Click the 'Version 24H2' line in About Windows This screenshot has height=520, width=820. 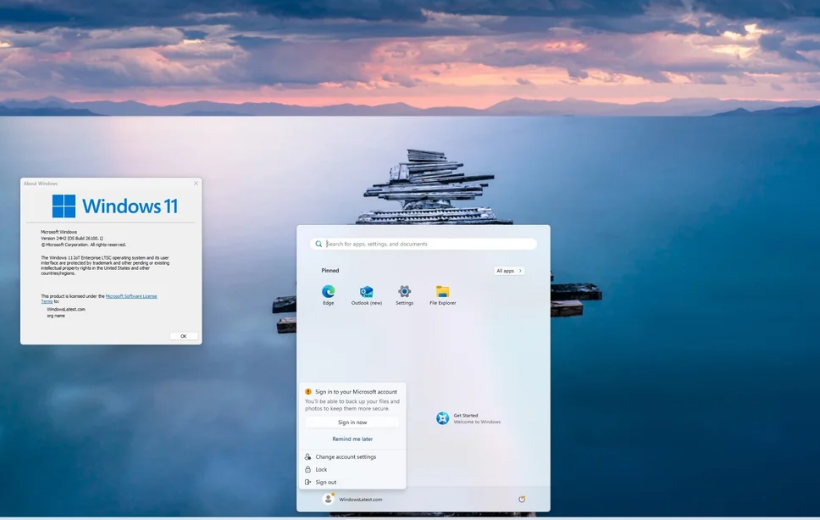72,238
